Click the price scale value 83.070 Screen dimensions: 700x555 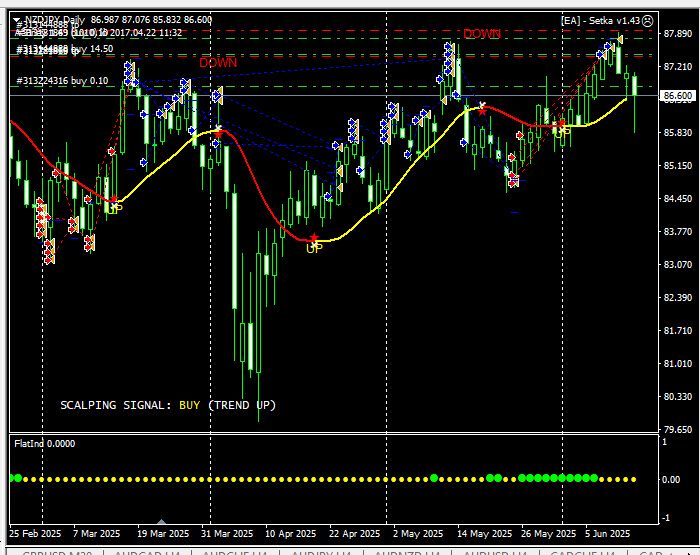678,264
